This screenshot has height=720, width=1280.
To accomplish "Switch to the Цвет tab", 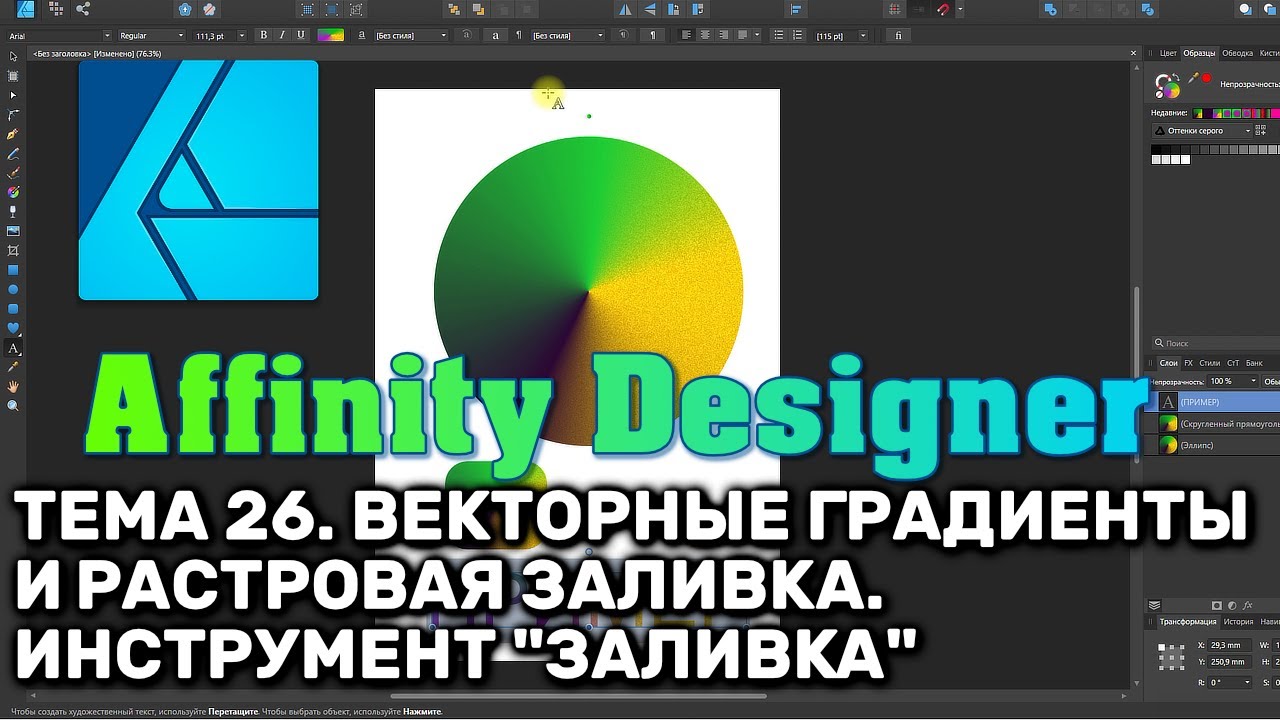I will (x=1167, y=53).
